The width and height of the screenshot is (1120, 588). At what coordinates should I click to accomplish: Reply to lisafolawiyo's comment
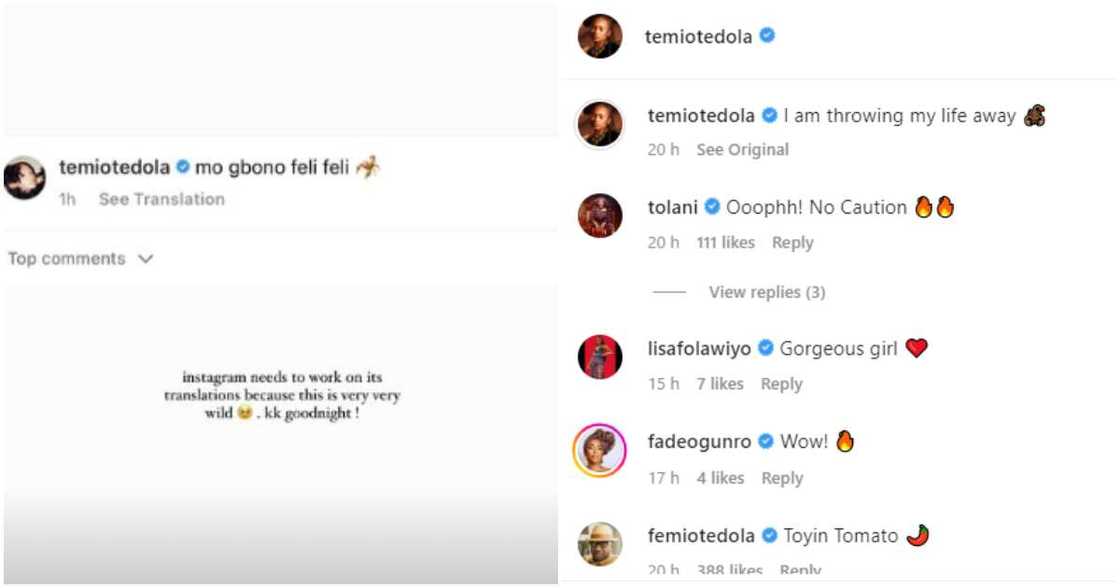(781, 383)
